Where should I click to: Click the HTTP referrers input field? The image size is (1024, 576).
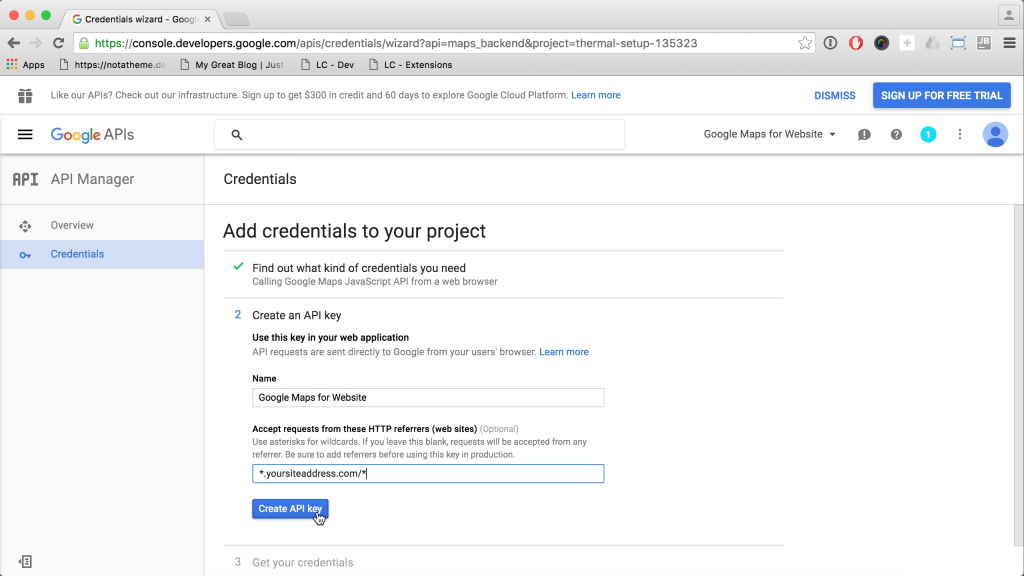[x=428, y=474]
